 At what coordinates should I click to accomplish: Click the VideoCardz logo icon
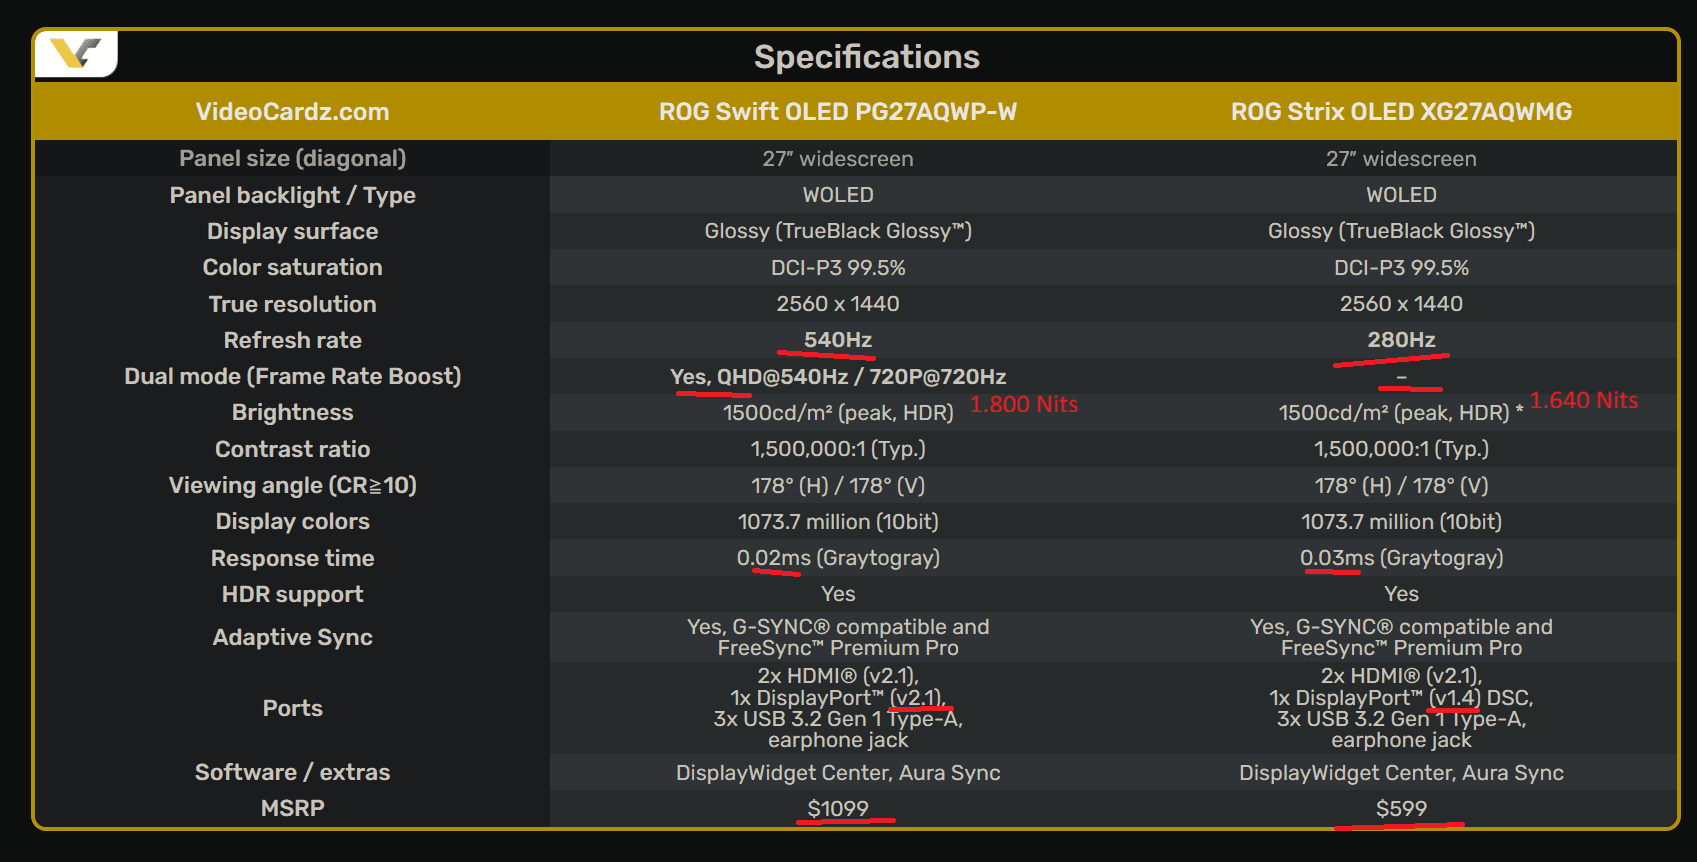click(x=76, y=53)
